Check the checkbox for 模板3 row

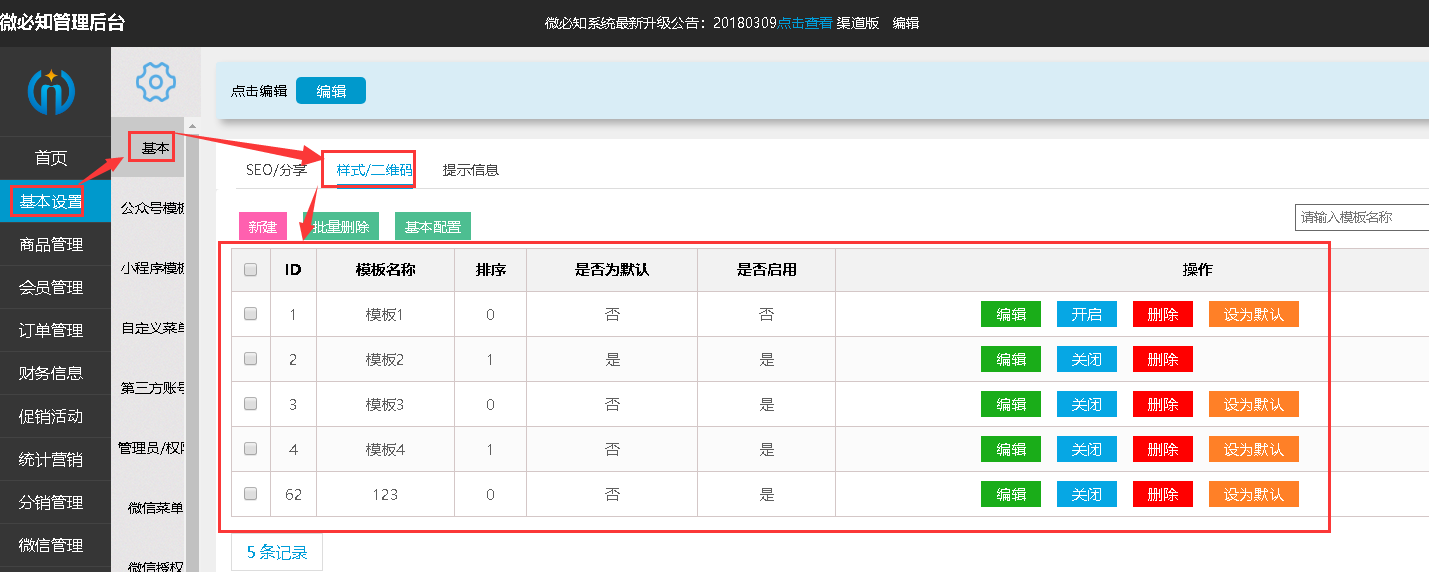pos(251,404)
